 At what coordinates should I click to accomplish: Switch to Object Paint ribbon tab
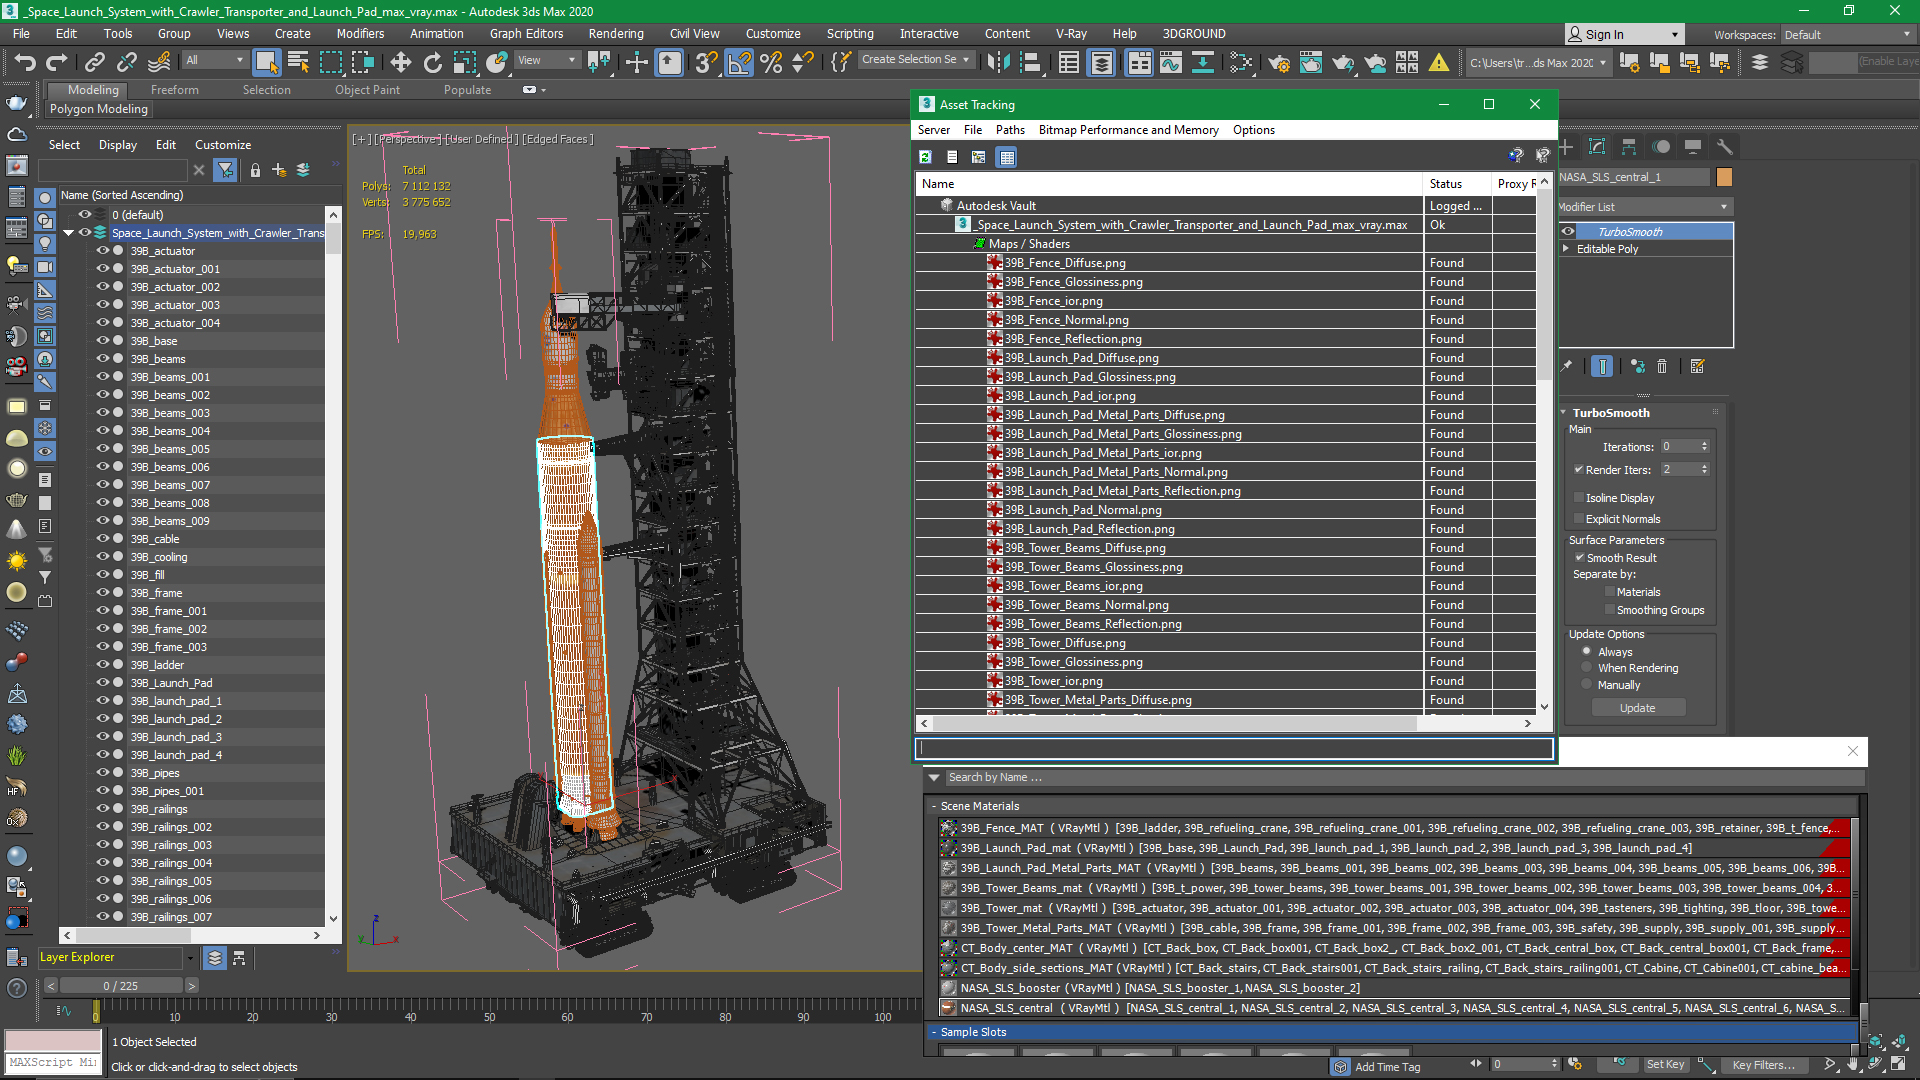[x=367, y=89]
